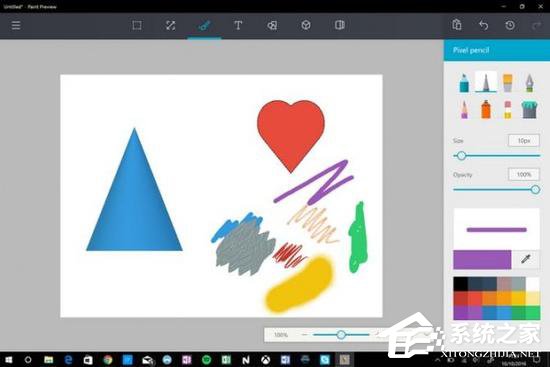Pick the taupe brownish-grey swatch
550x367 pixels.
click(x=504, y=284)
